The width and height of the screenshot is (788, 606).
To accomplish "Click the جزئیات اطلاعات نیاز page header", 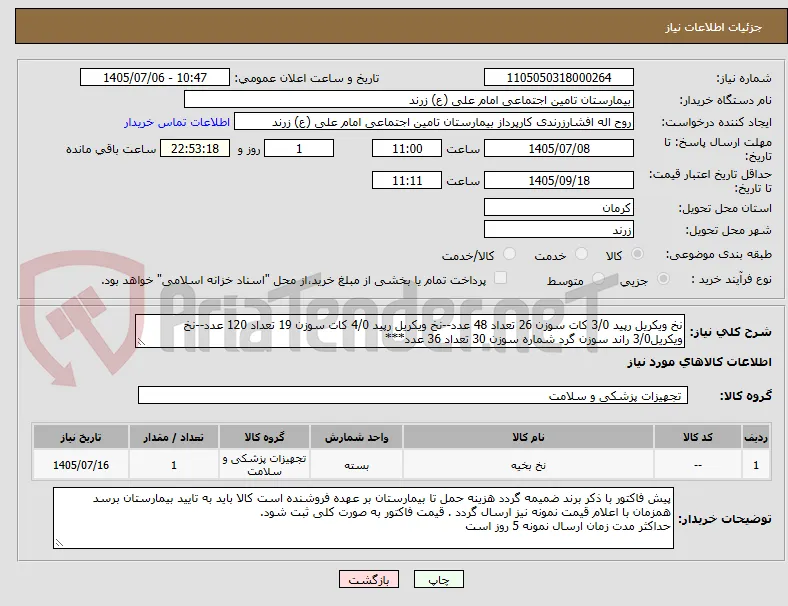I will click(x=713, y=27).
